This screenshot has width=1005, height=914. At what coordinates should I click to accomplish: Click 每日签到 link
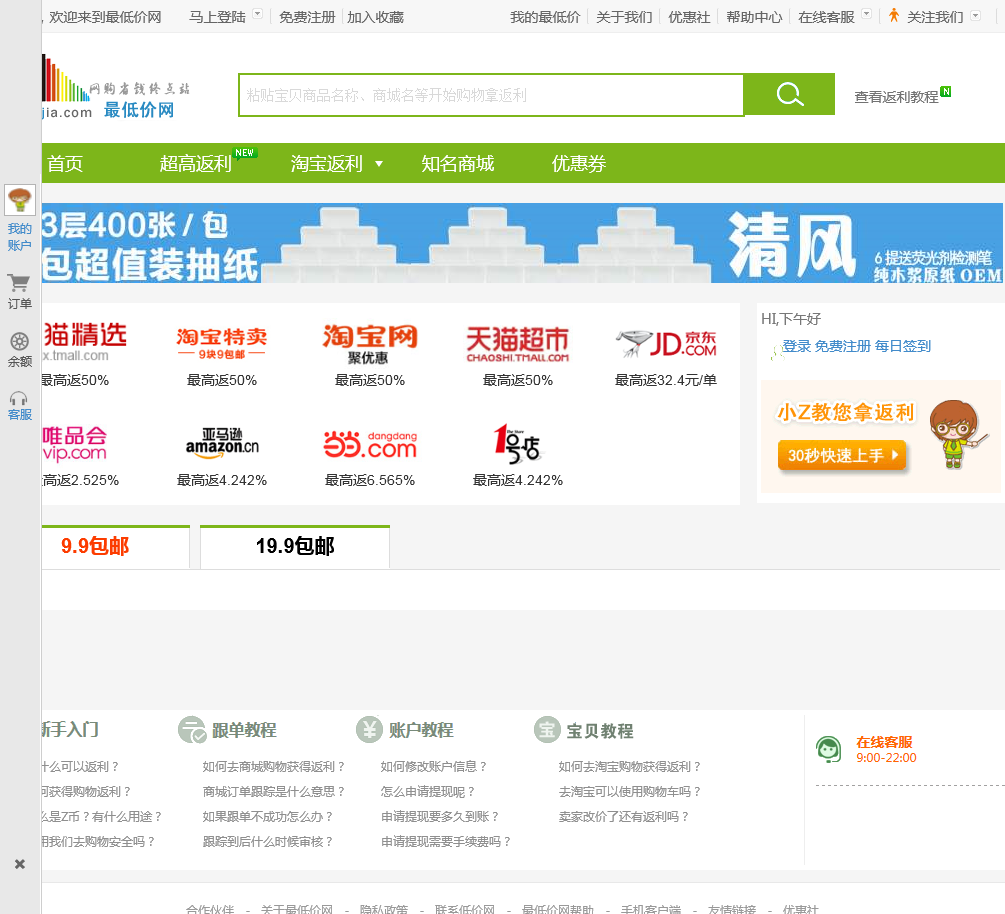tap(902, 346)
